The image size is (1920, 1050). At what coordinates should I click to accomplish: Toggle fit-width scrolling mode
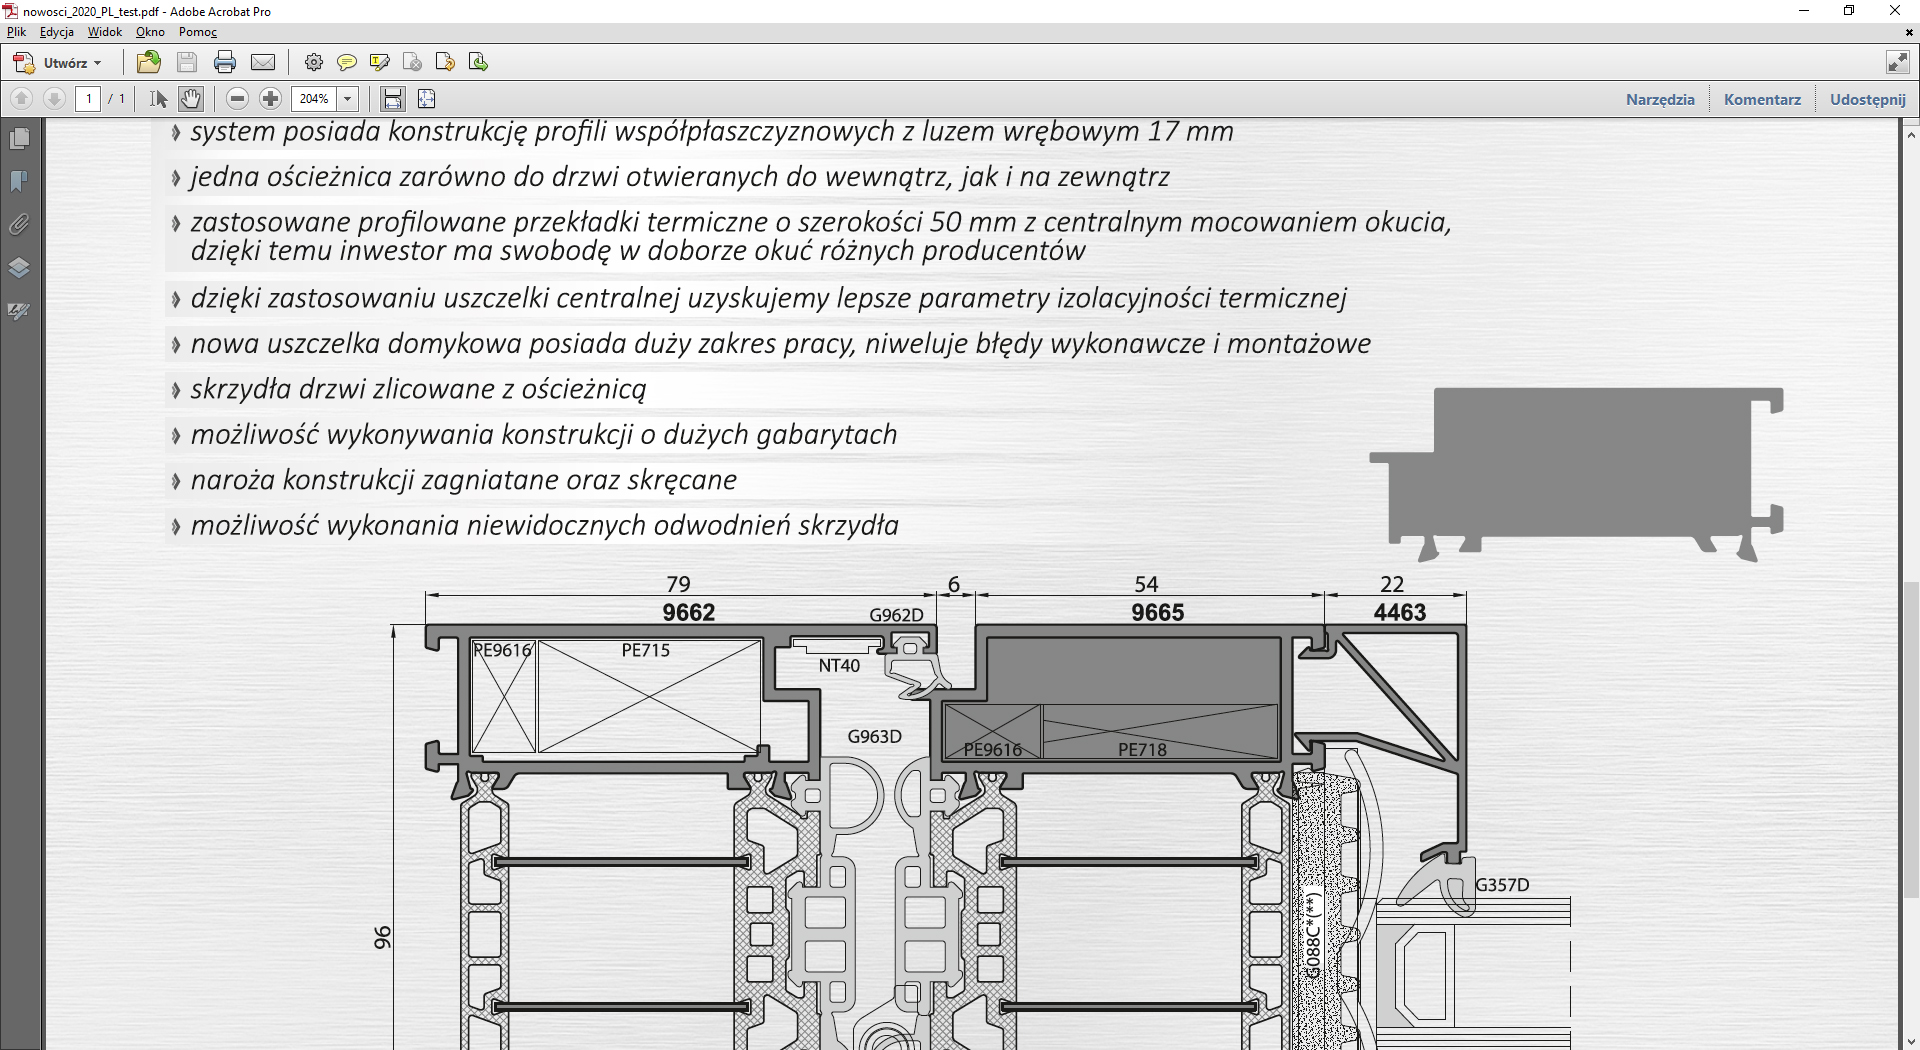pyautogui.click(x=393, y=98)
